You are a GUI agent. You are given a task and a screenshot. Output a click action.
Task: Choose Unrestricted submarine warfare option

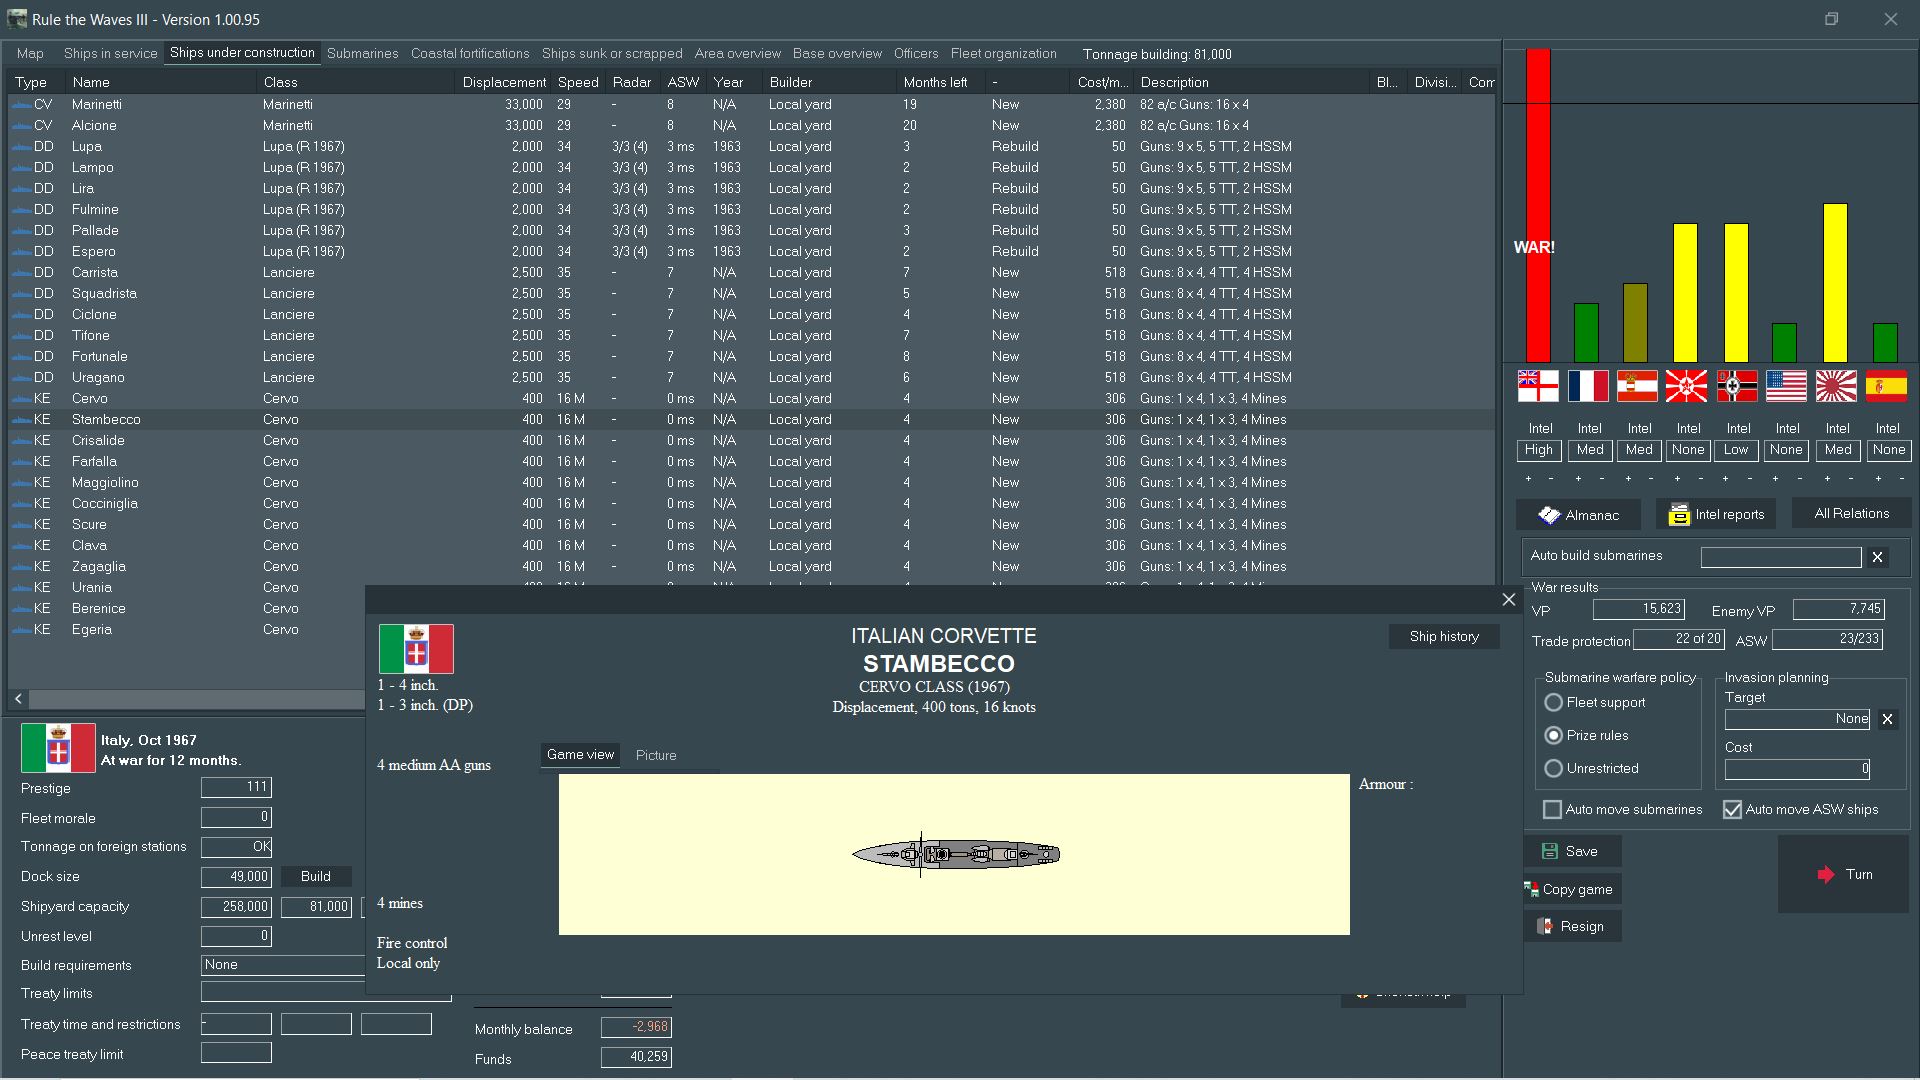[x=1553, y=769]
